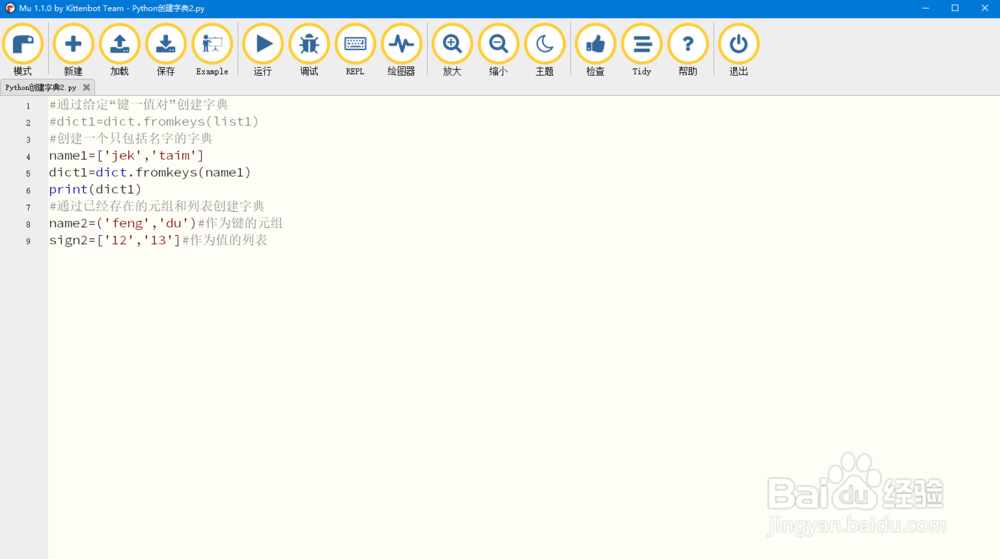Image resolution: width=1000 pixels, height=559 pixels.
Task: Open Help (帮助)
Action: click(688, 50)
